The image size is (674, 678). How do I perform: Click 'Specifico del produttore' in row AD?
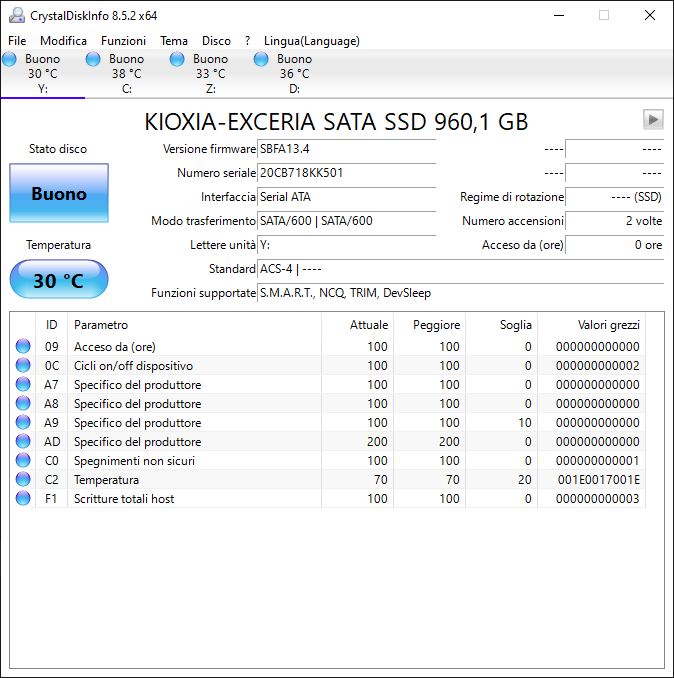[137, 441]
